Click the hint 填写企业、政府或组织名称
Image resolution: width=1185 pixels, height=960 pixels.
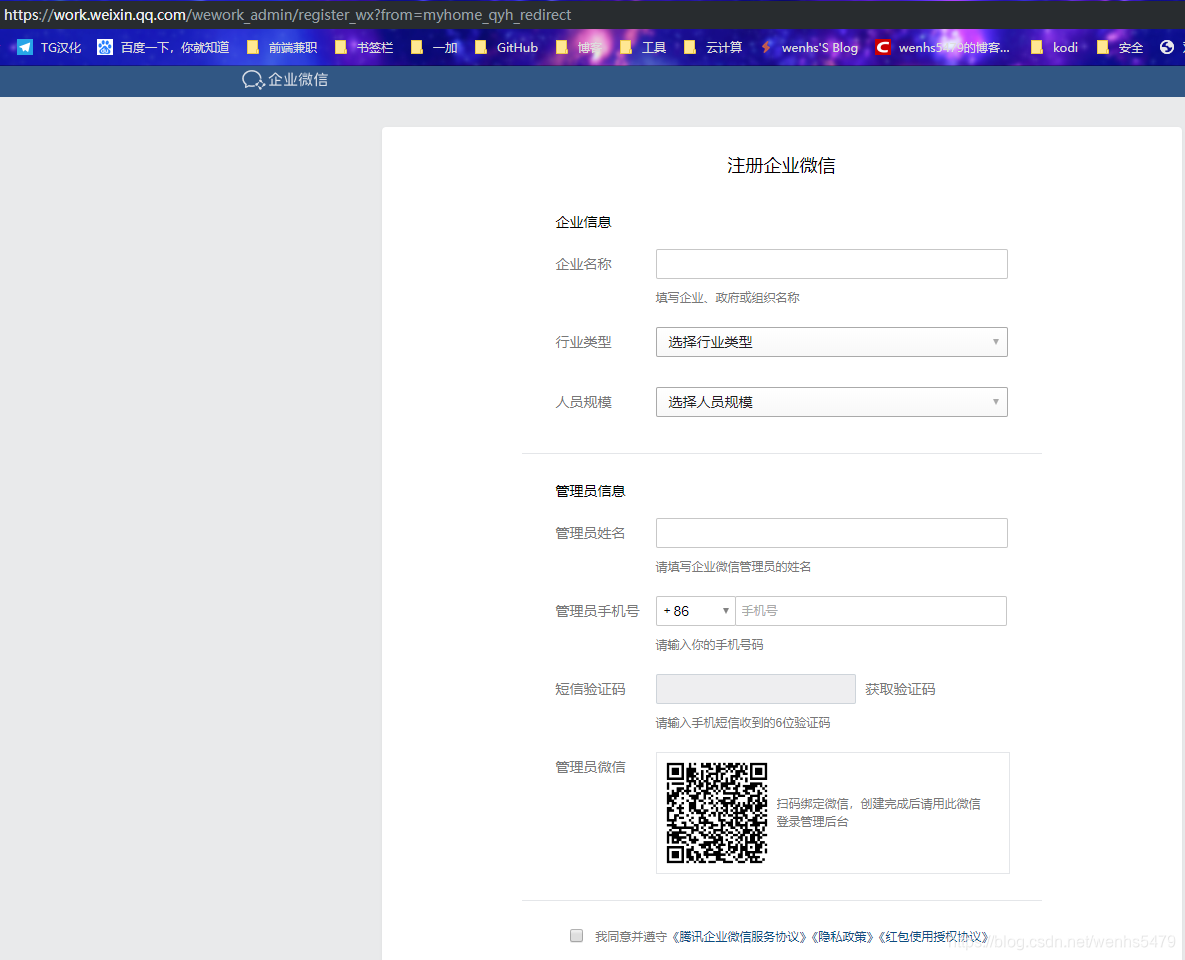tap(727, 298)
